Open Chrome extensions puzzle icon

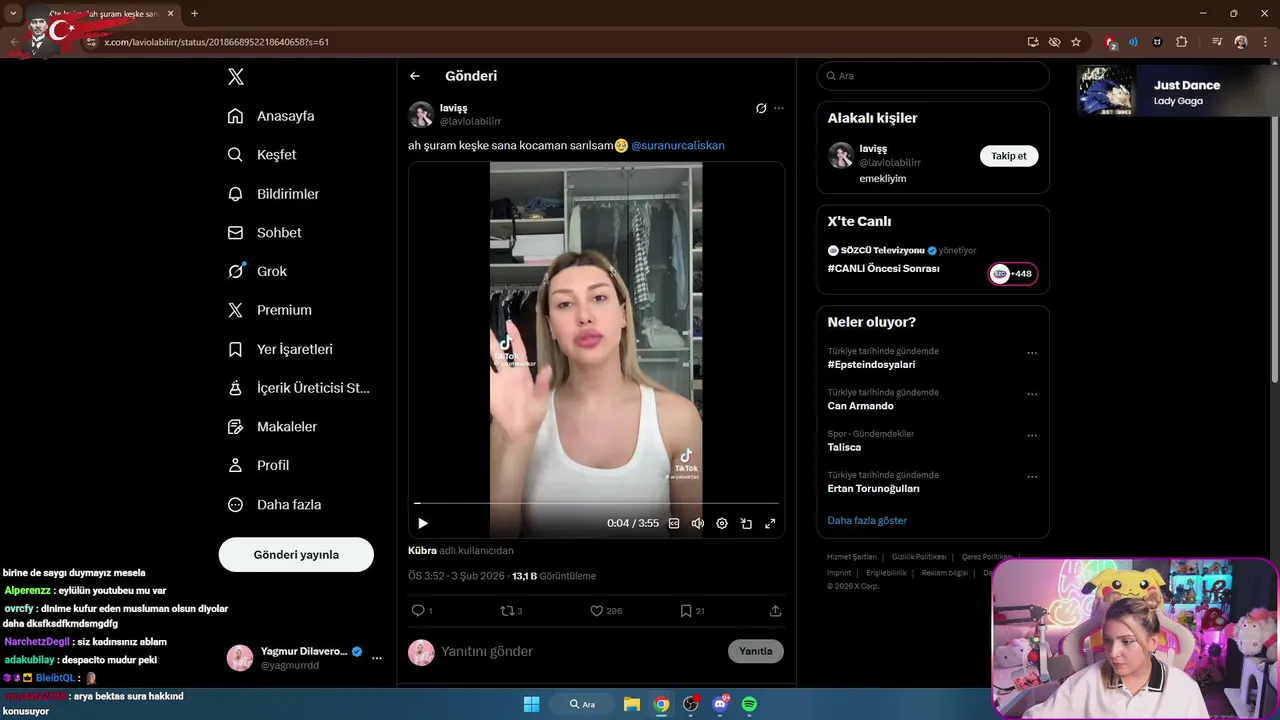(x=1182, y=42)
